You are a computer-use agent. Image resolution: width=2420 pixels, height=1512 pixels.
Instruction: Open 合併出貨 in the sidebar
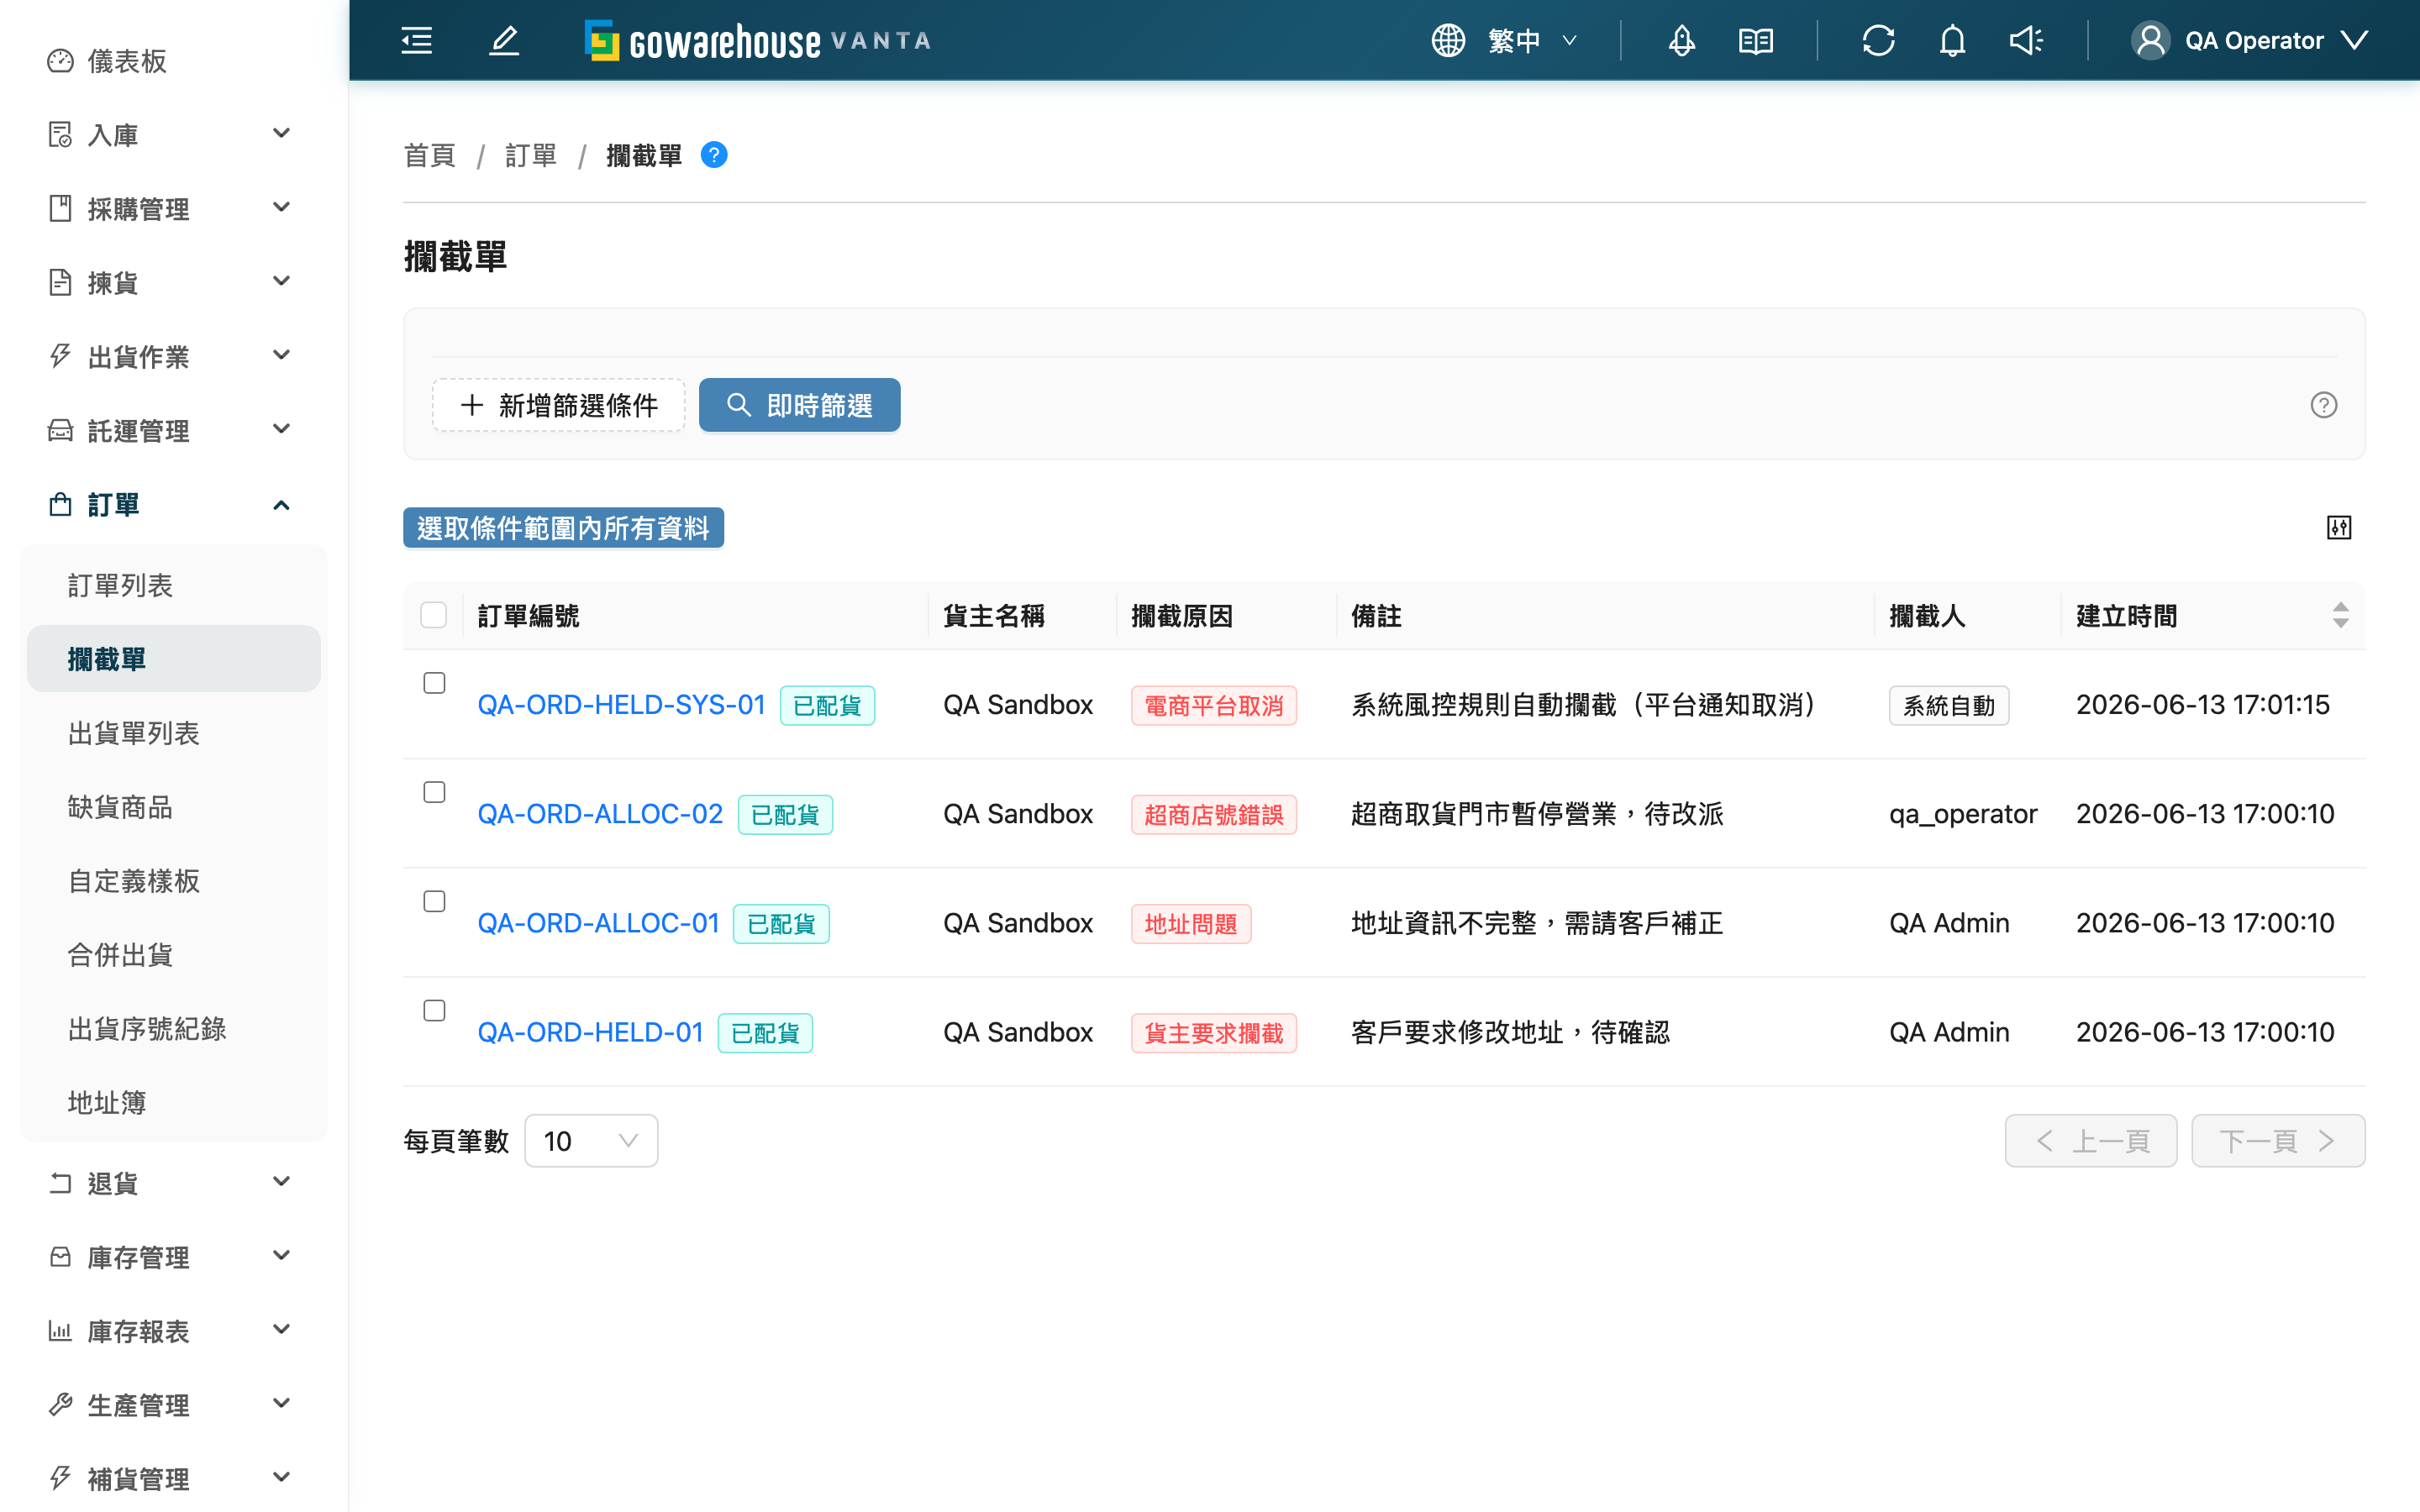click(174, 955)
